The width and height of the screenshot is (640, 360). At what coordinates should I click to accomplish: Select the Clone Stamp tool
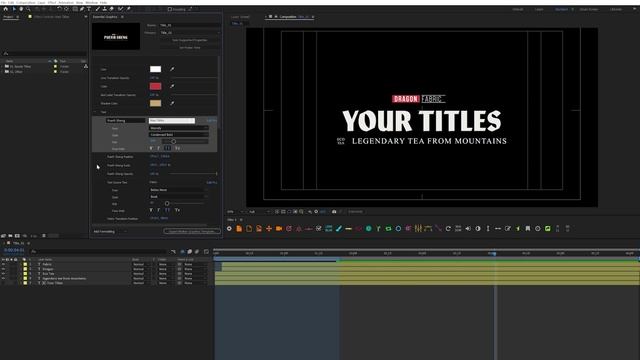104,9
